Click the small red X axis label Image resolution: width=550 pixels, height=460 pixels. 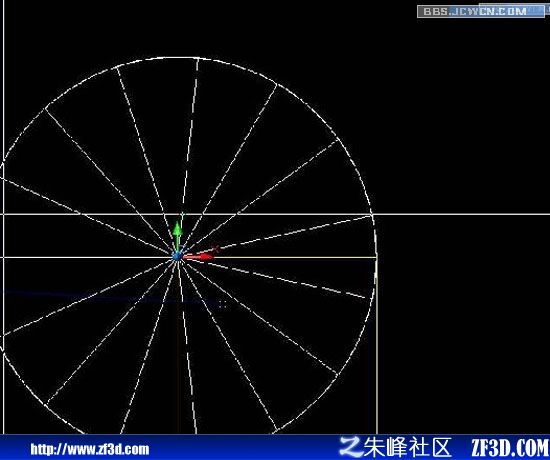(x=215, y=249)
